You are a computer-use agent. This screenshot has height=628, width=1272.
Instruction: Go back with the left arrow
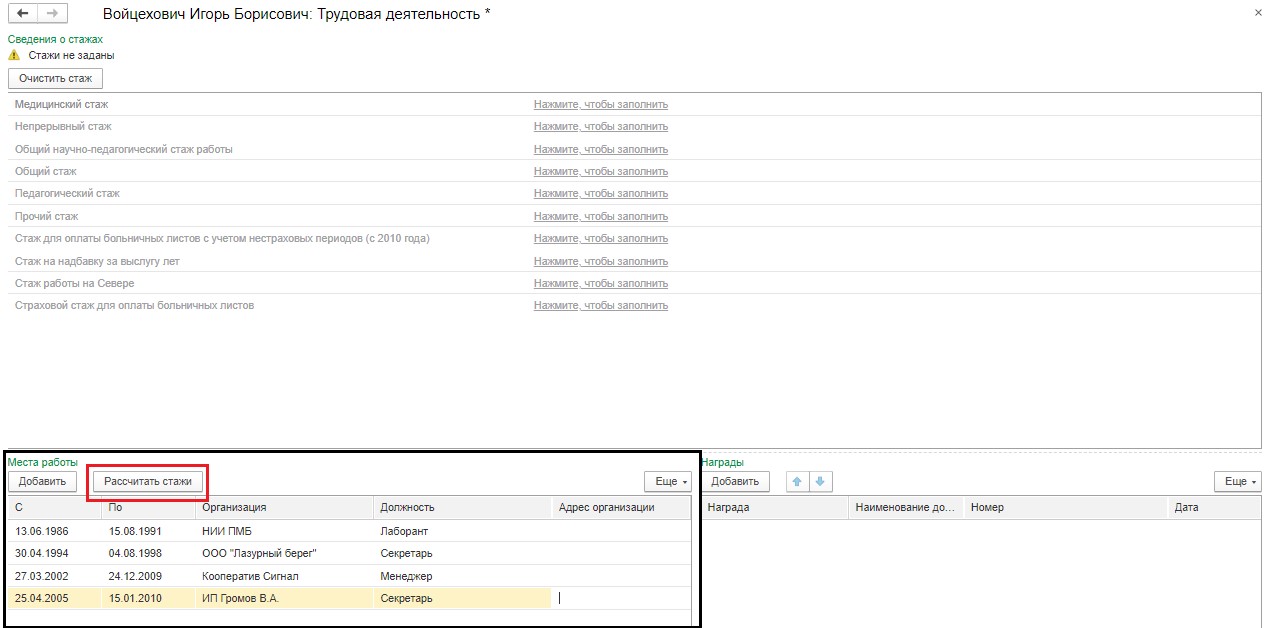tap(22, 14)
